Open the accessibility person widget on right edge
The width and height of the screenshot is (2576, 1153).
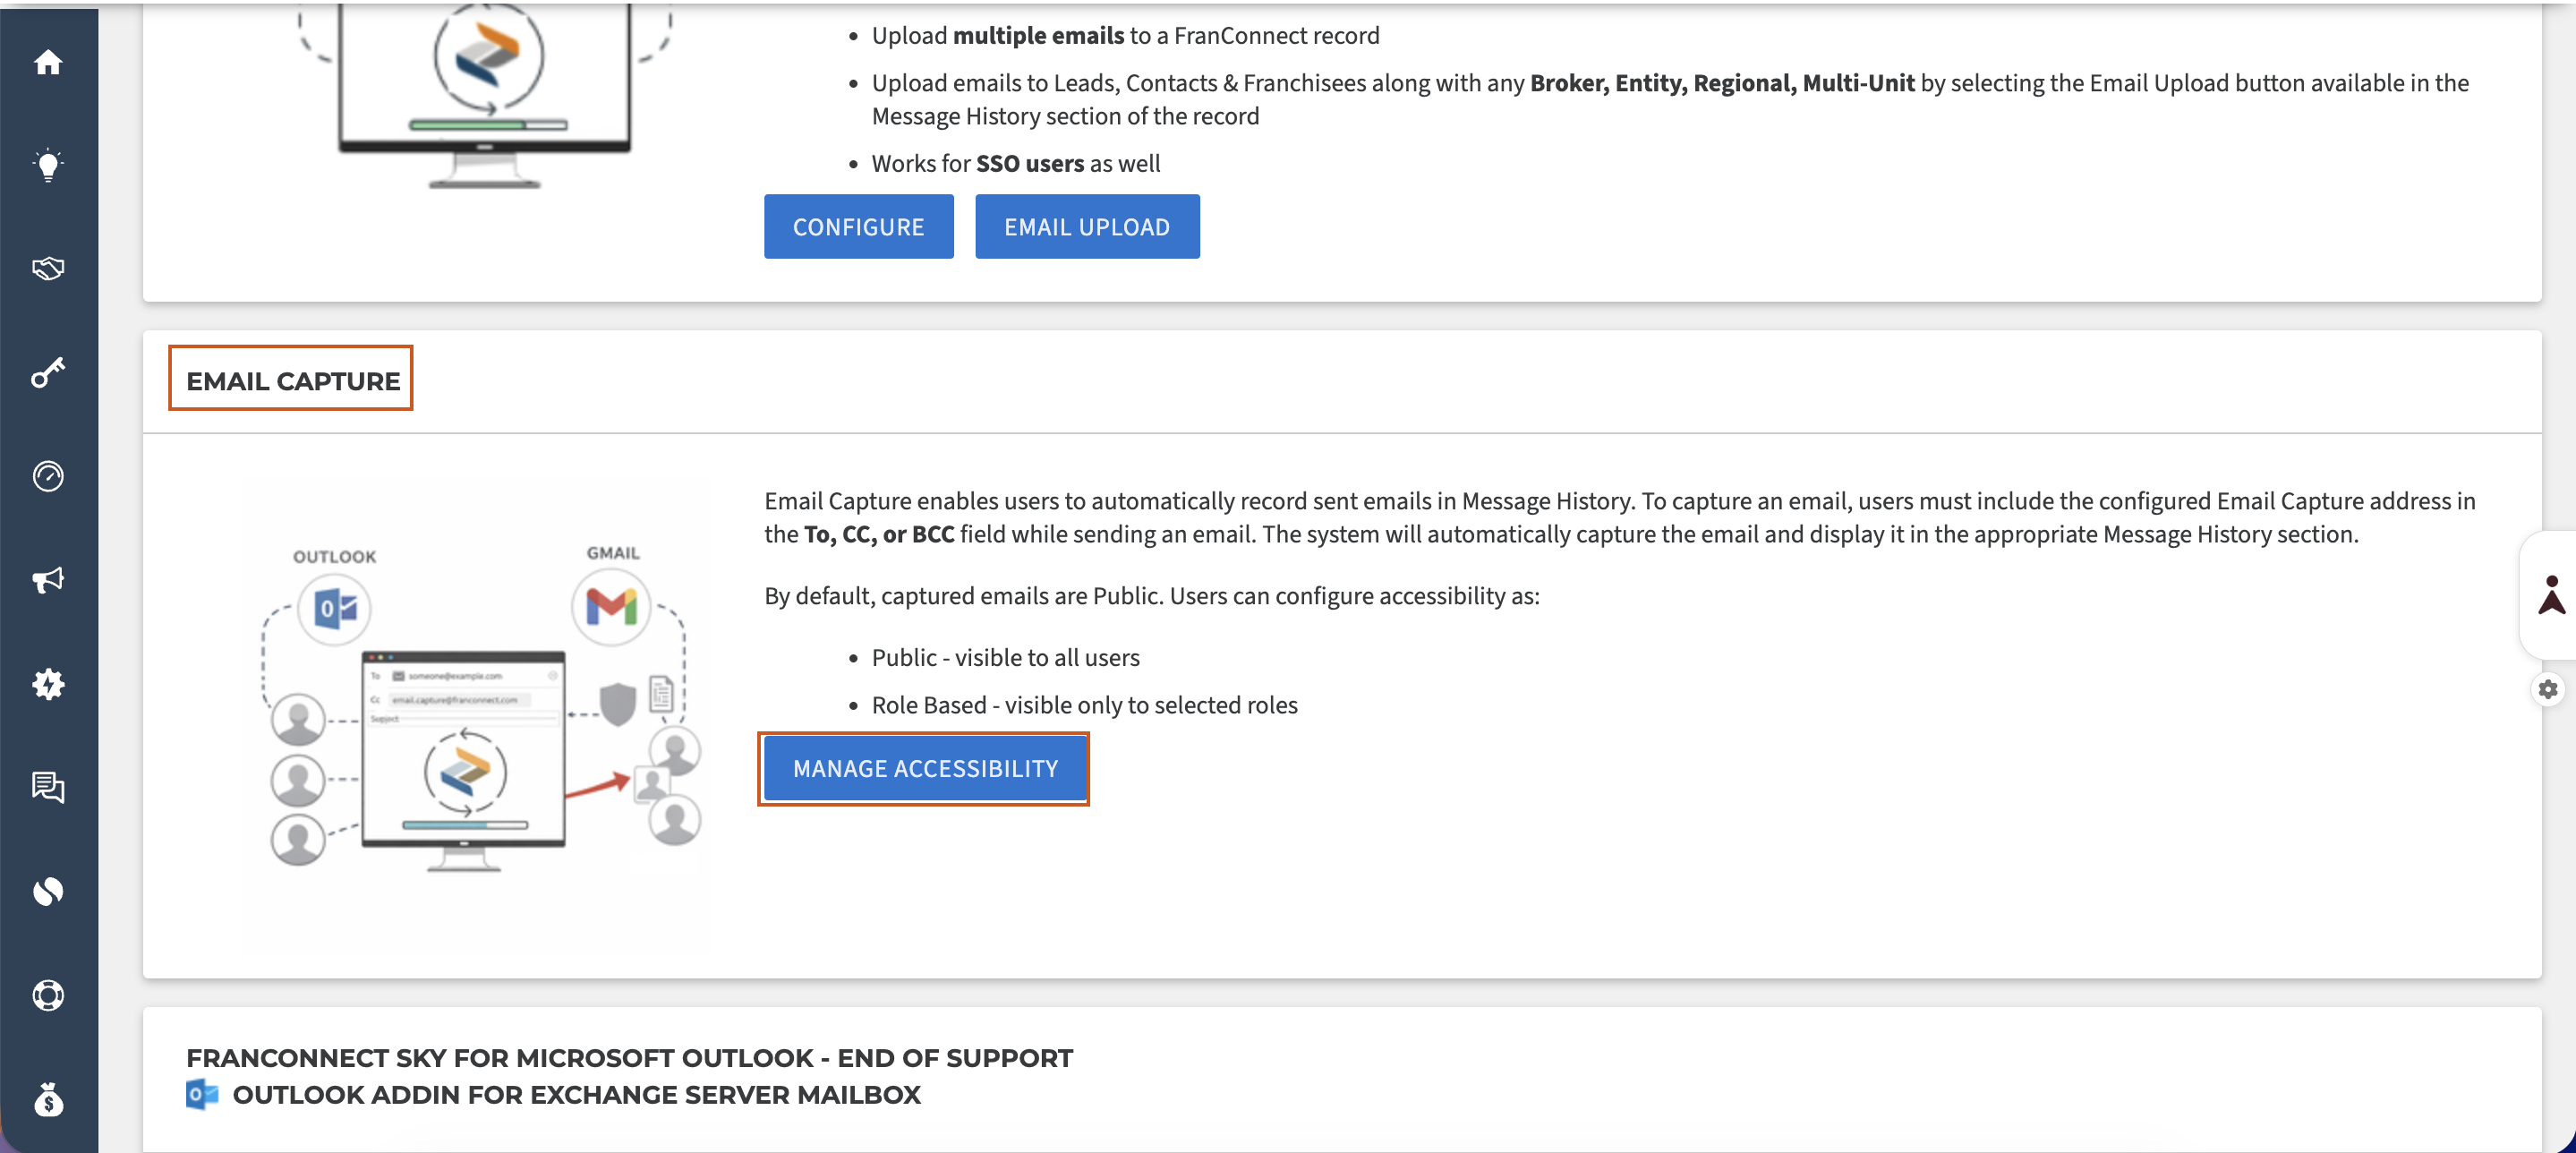click(2551, 594)
